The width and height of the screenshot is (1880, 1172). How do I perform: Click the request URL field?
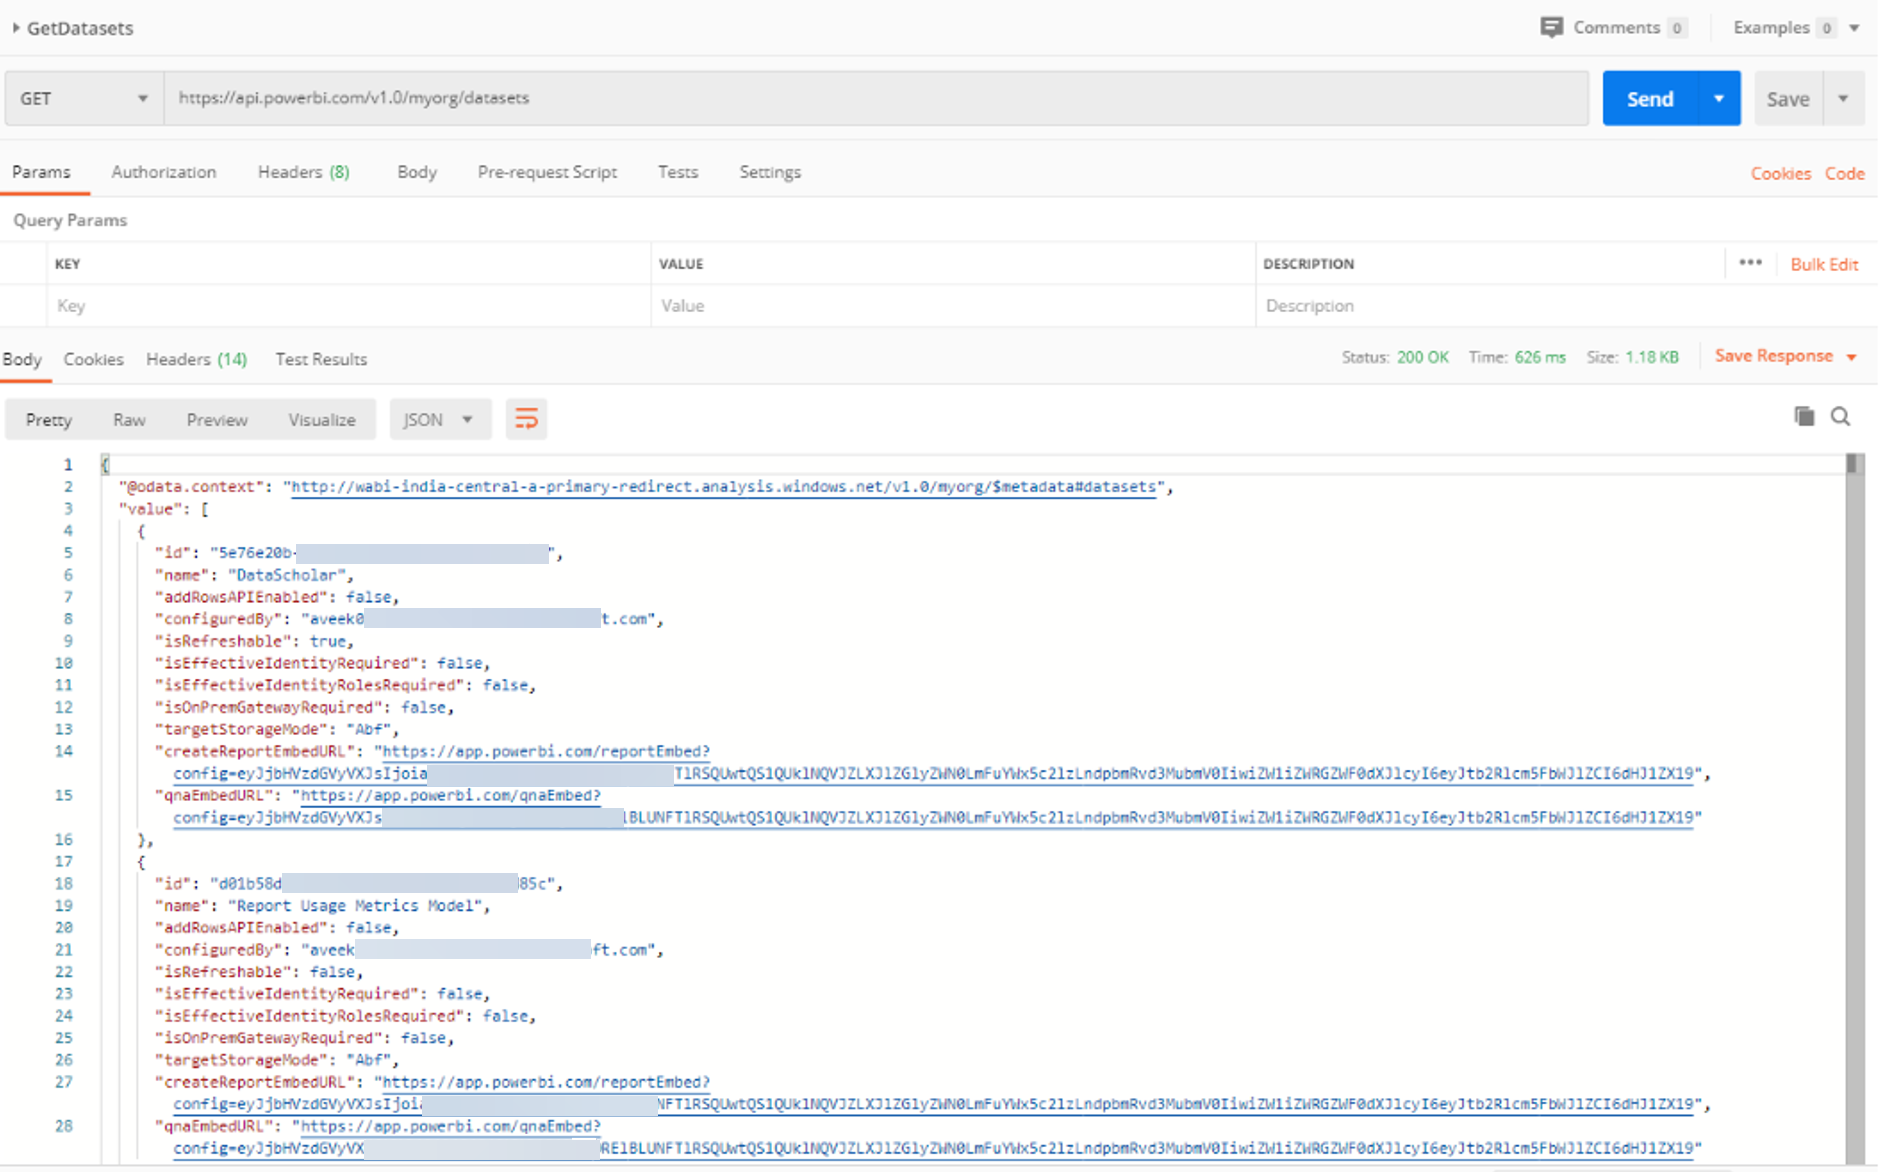tap(876, 98)
